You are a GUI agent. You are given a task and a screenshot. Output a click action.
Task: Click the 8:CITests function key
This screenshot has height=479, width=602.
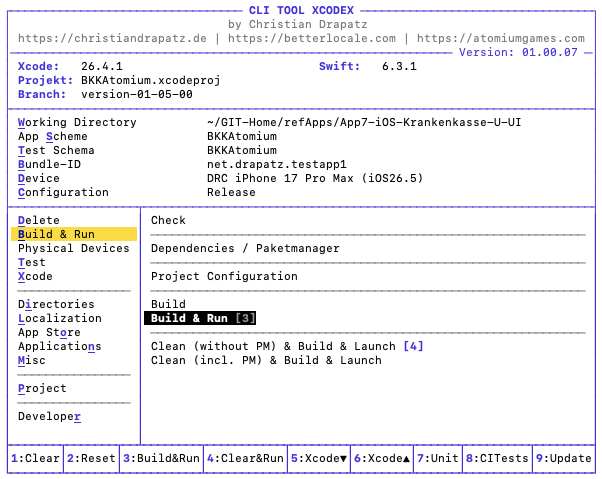[x=497, y=459]
